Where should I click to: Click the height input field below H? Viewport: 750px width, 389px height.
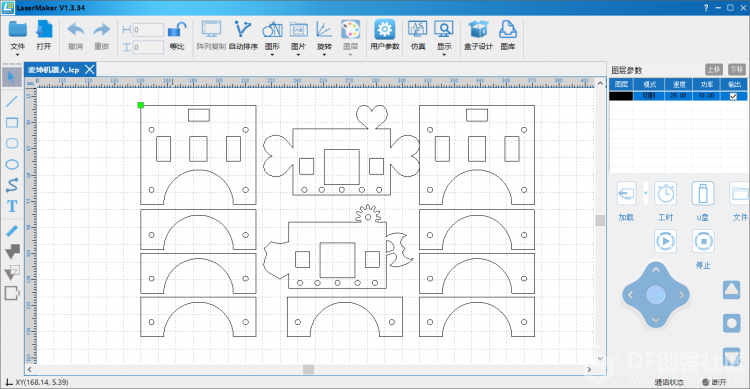click(148, 47)
